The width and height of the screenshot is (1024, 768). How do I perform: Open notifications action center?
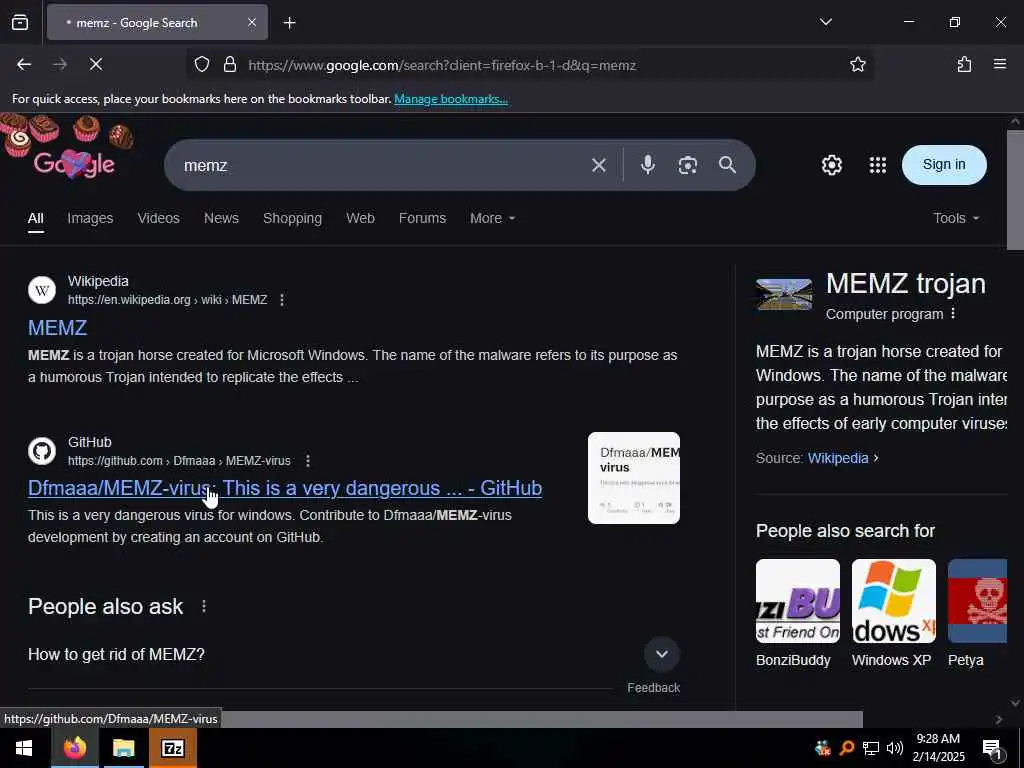tap(992, 749)
